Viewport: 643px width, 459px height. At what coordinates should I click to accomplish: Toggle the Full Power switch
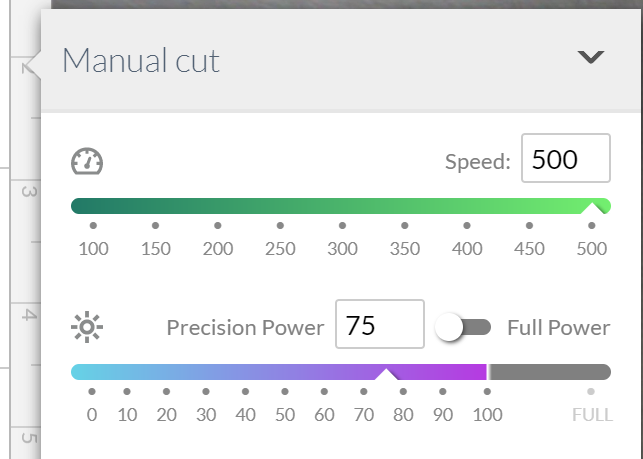(x=464, y=327)
